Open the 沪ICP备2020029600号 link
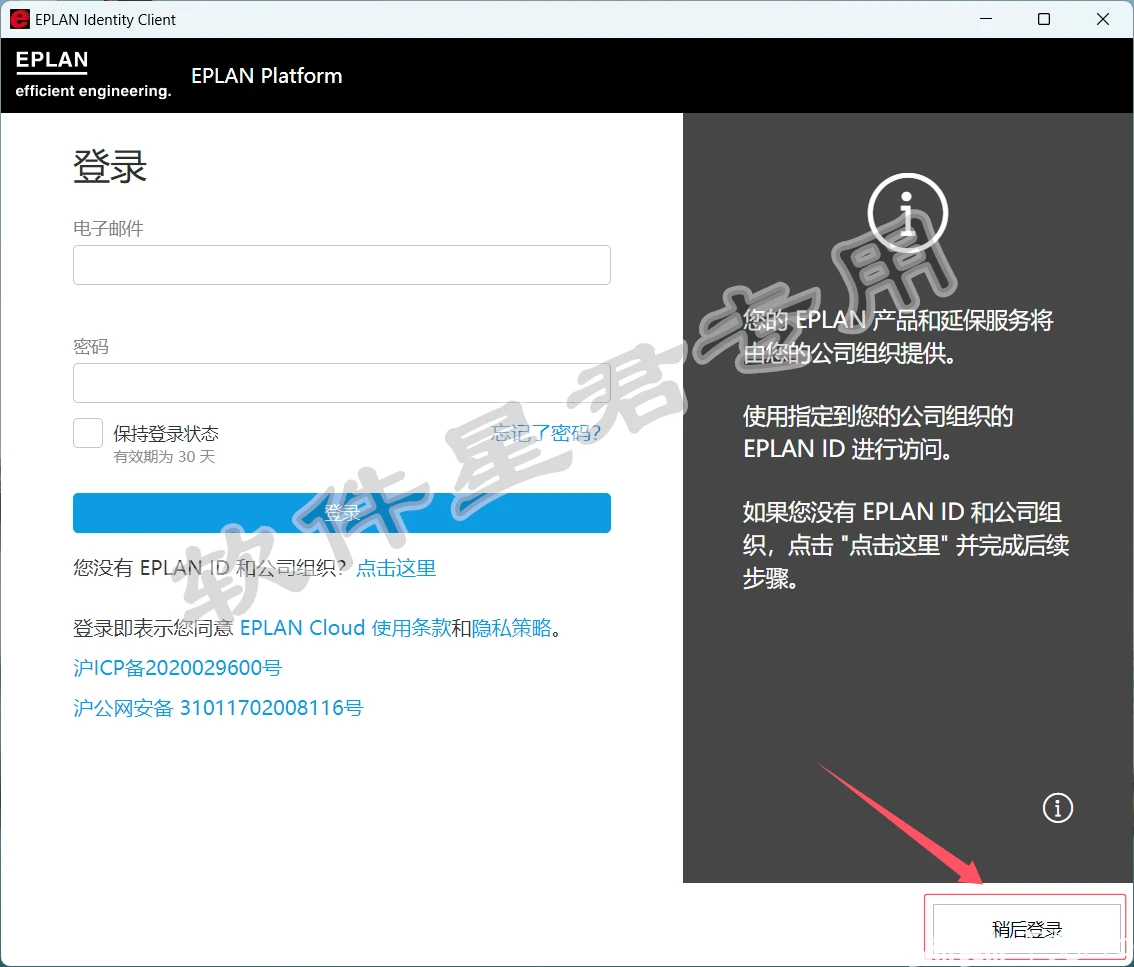 [177, 668]
